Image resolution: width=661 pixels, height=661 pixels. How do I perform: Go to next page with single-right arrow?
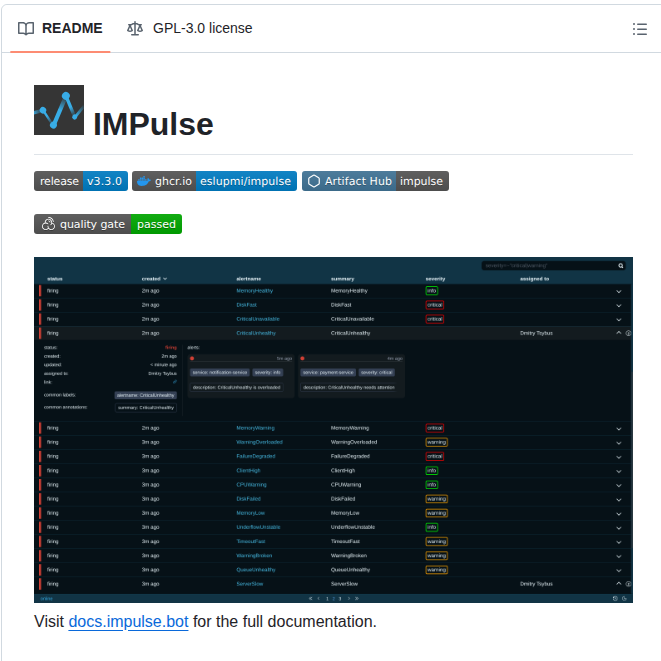[x=349, y=598]
